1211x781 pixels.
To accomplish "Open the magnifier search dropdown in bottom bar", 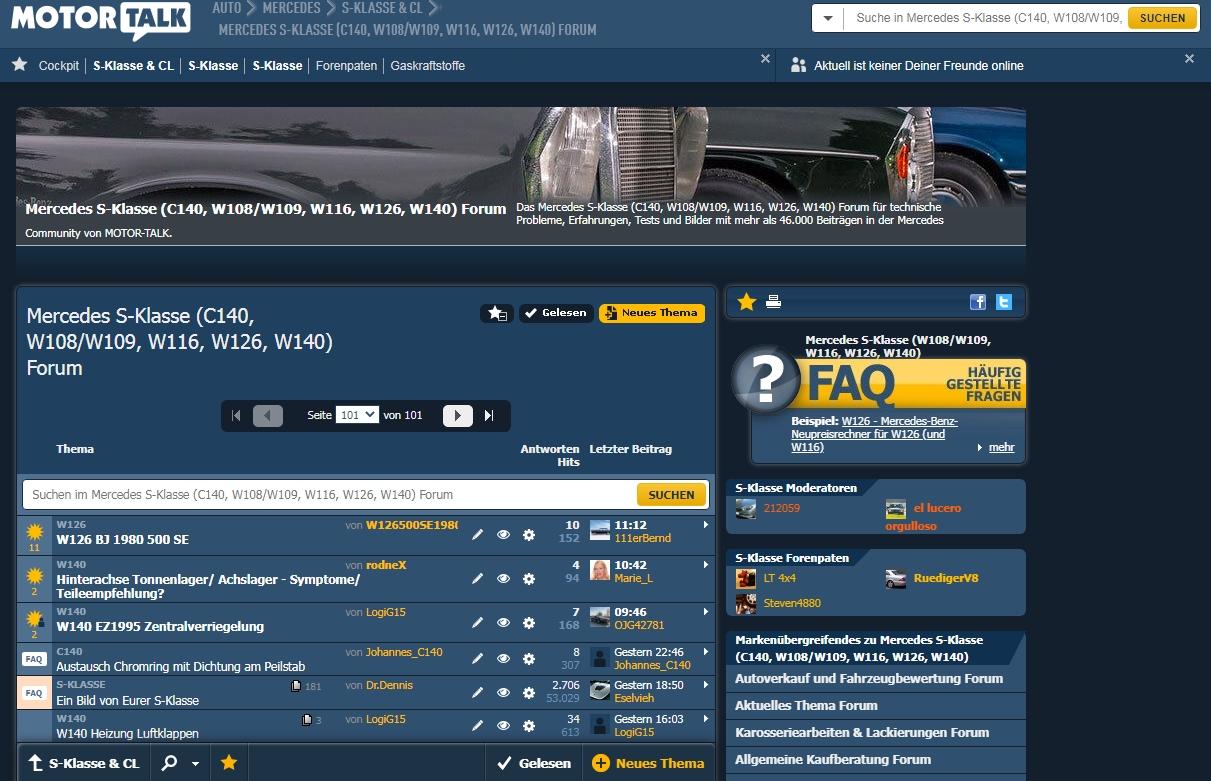I will [180, 763].
